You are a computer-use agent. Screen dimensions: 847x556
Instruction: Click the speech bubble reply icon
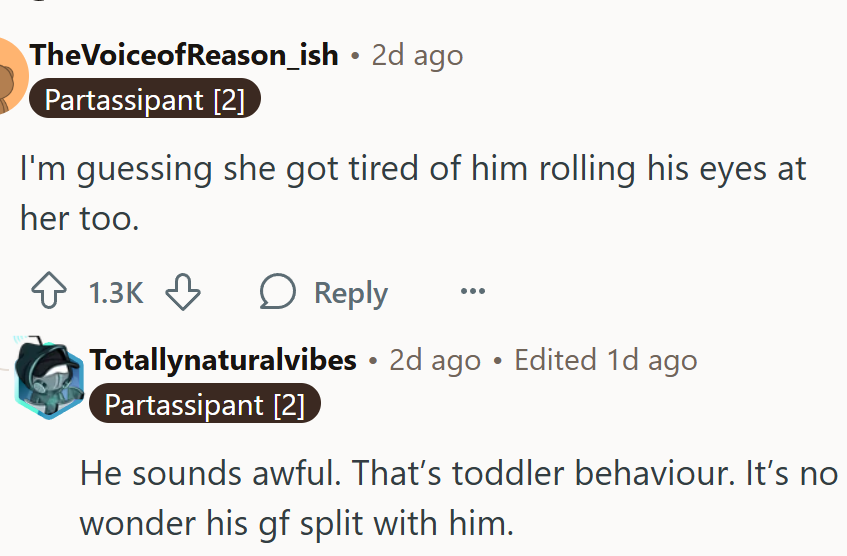click(277, 293)
